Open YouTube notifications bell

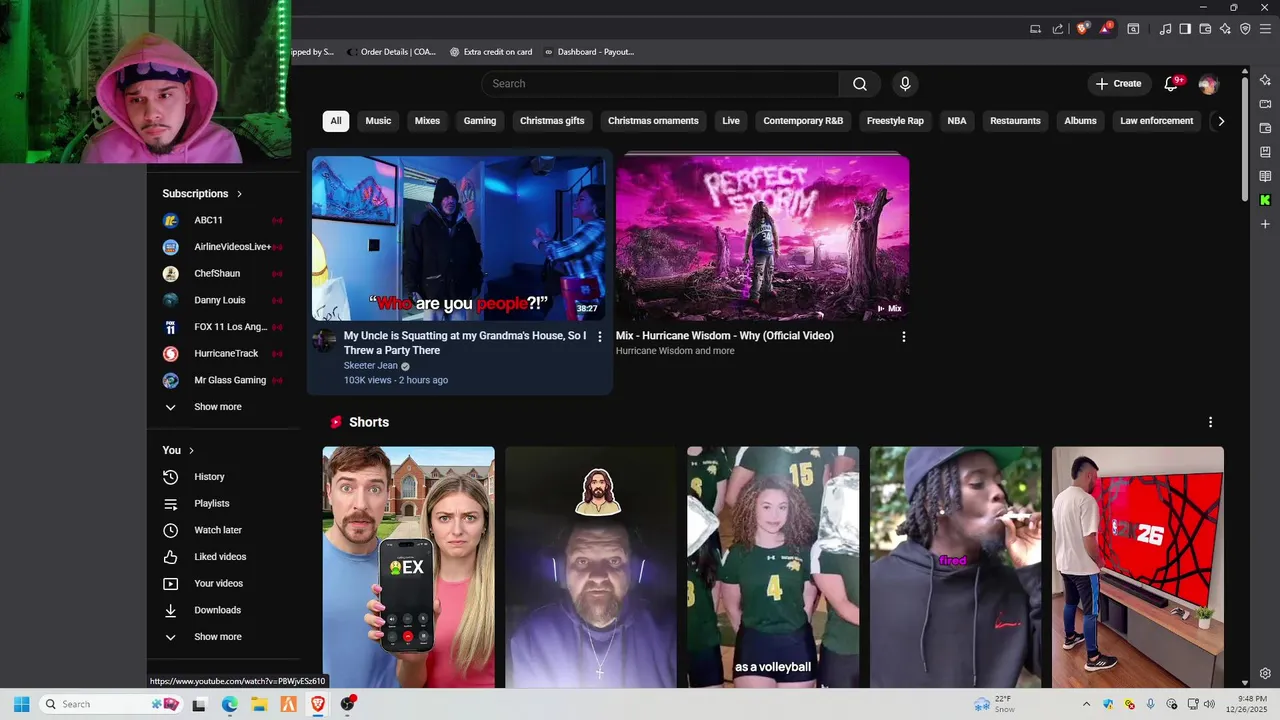click(x=1171, y=84)
